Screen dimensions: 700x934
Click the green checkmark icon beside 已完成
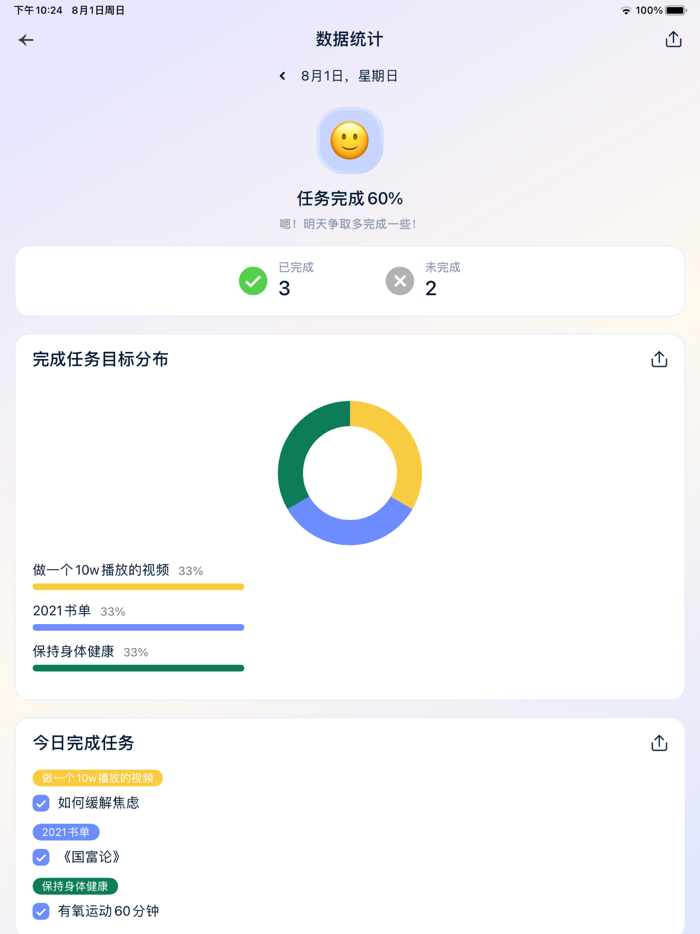click(253, 281)
